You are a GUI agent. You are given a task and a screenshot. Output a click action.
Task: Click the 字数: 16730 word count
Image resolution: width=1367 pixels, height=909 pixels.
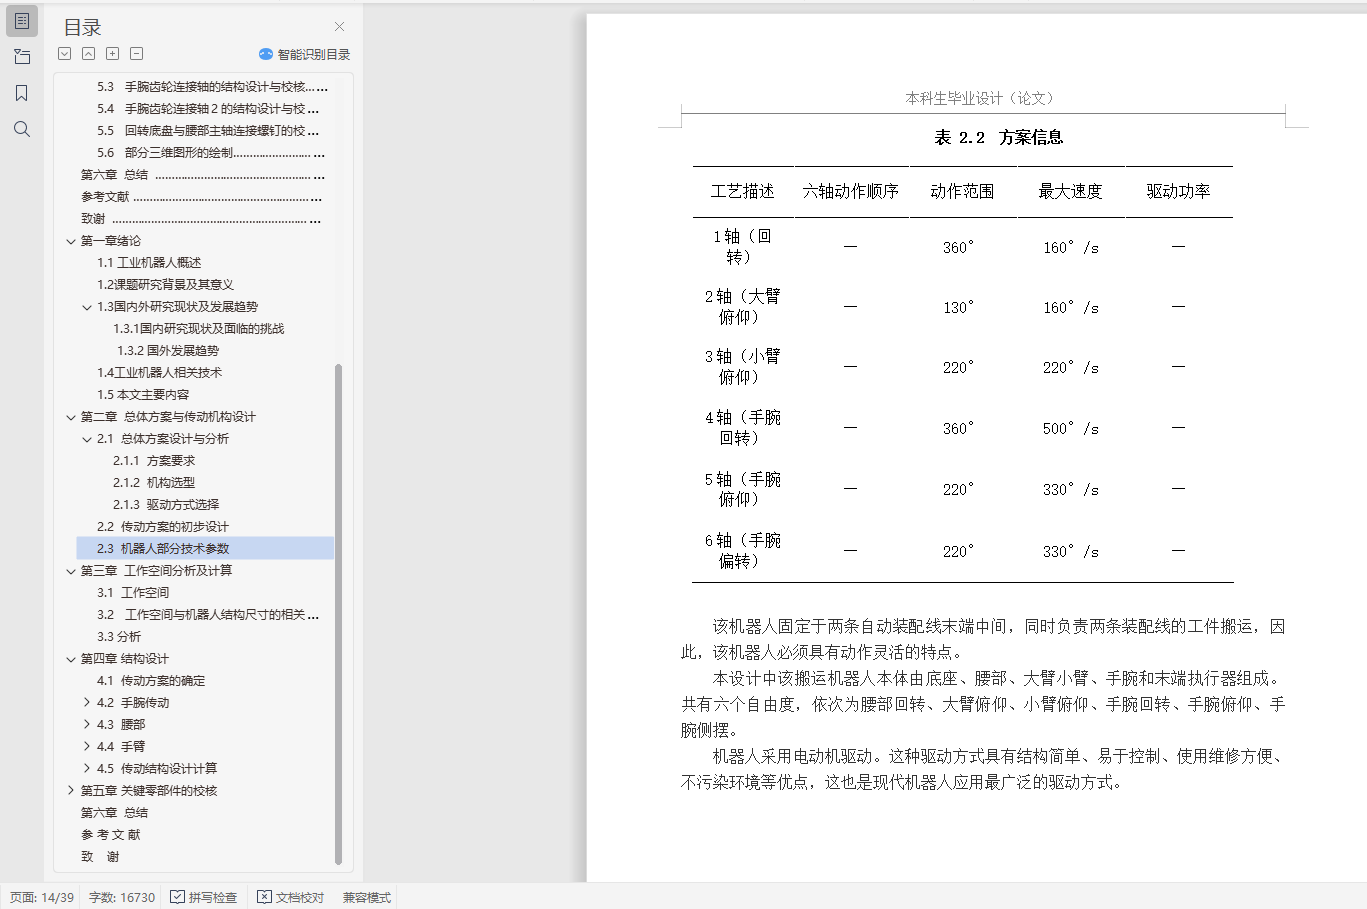coord(122,897)
